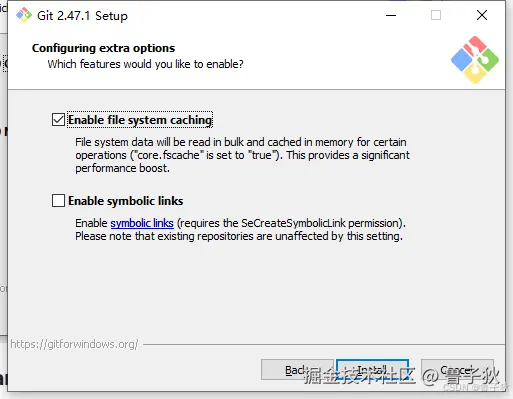Click the "Enable symbolic links" label text

pos(126,201)
